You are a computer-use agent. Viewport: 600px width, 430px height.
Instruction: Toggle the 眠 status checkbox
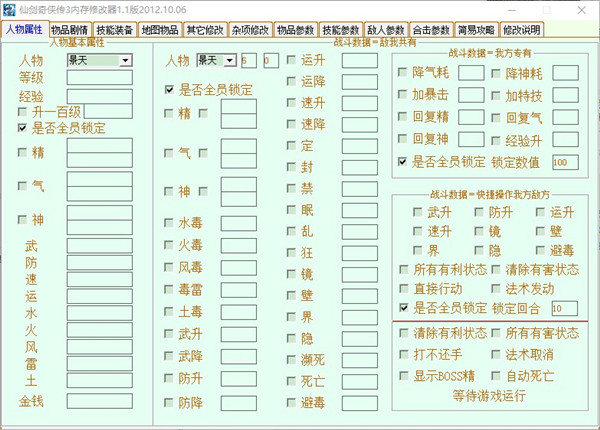click(x=291, y=210)
